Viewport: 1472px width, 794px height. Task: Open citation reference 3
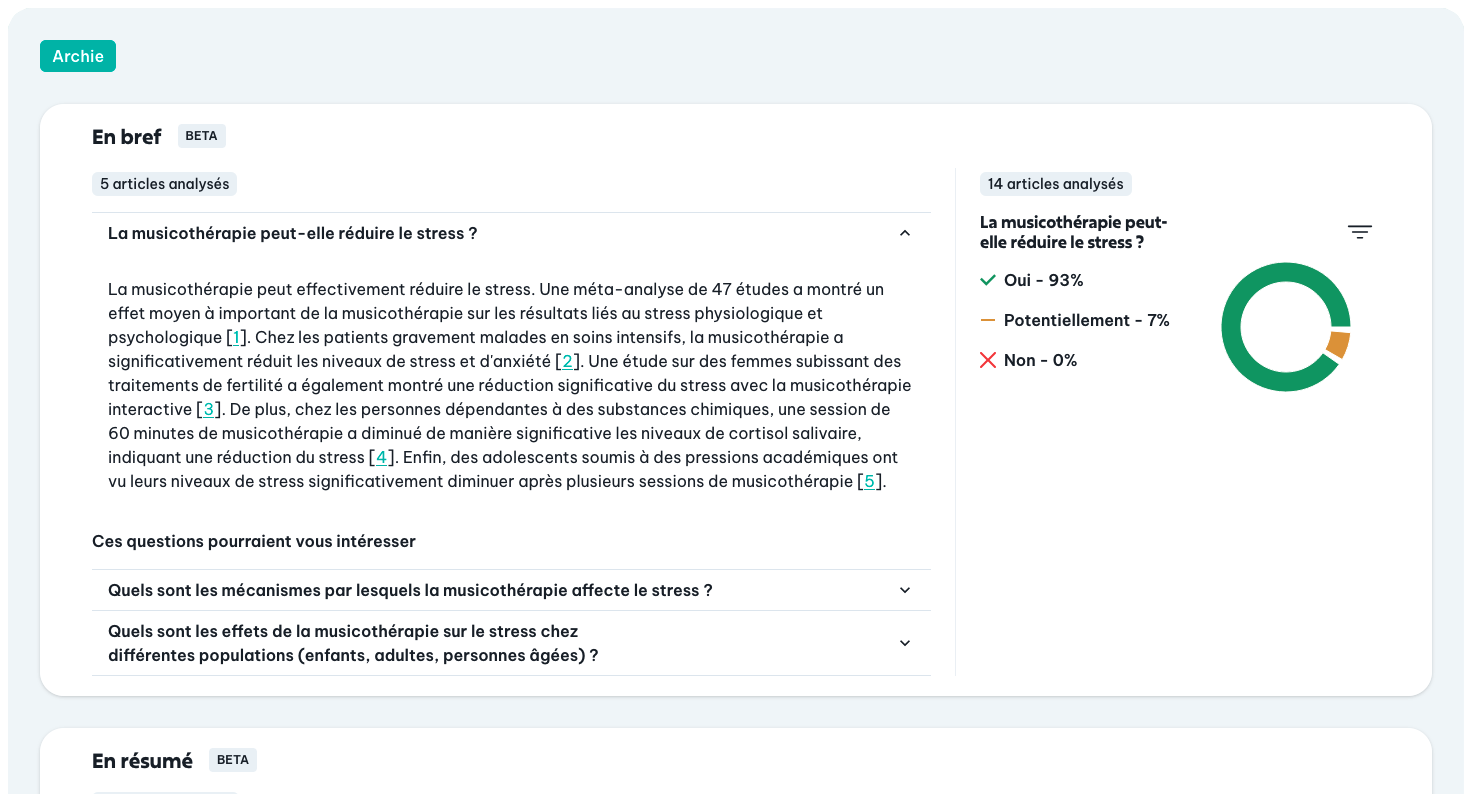click(208, 409)
